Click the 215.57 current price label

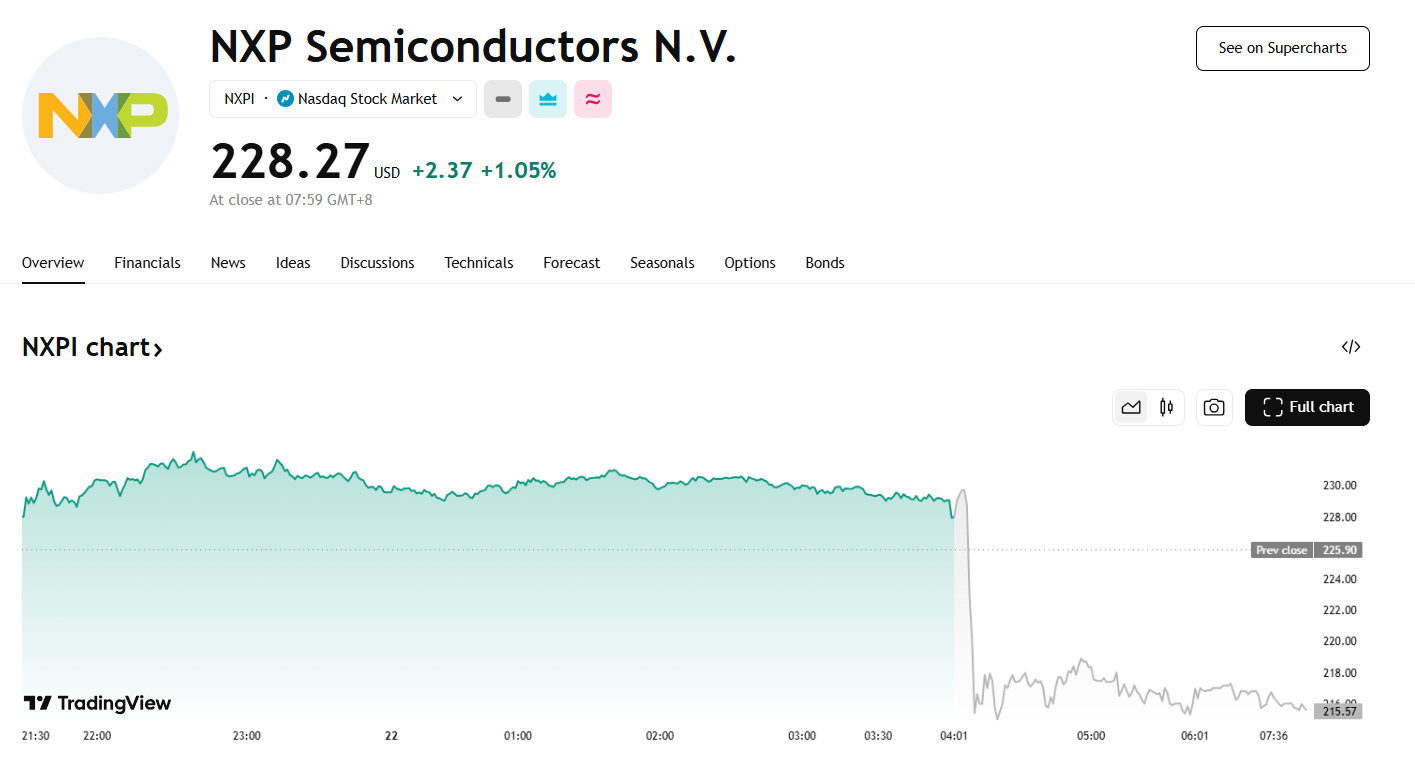pos(1338,711)
